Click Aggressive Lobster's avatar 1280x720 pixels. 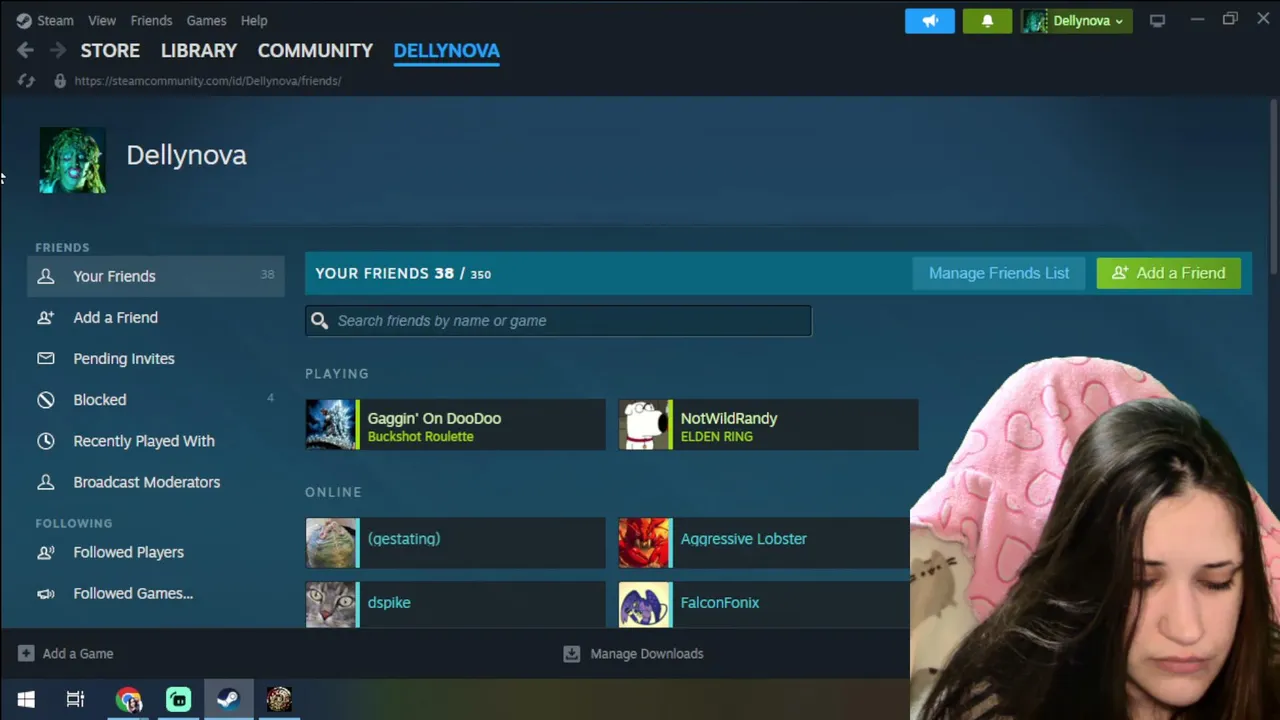pos(644,542)
